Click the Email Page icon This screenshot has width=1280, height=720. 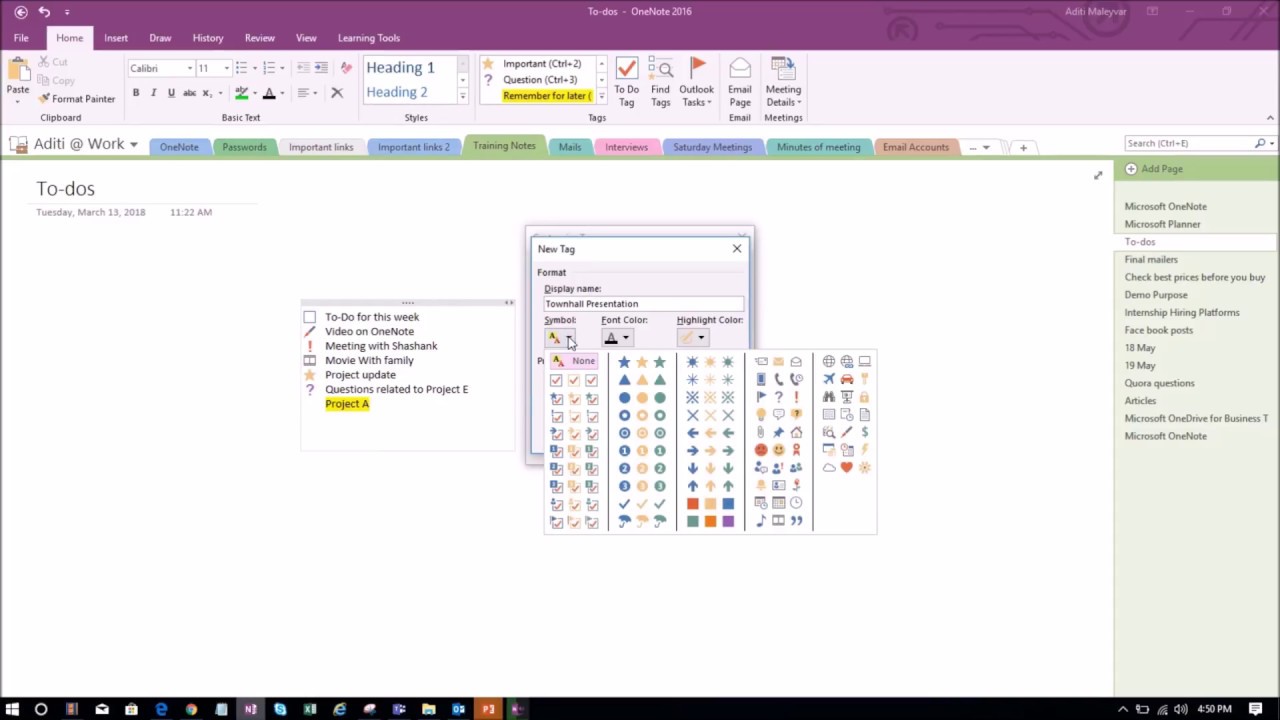[740, 82]
